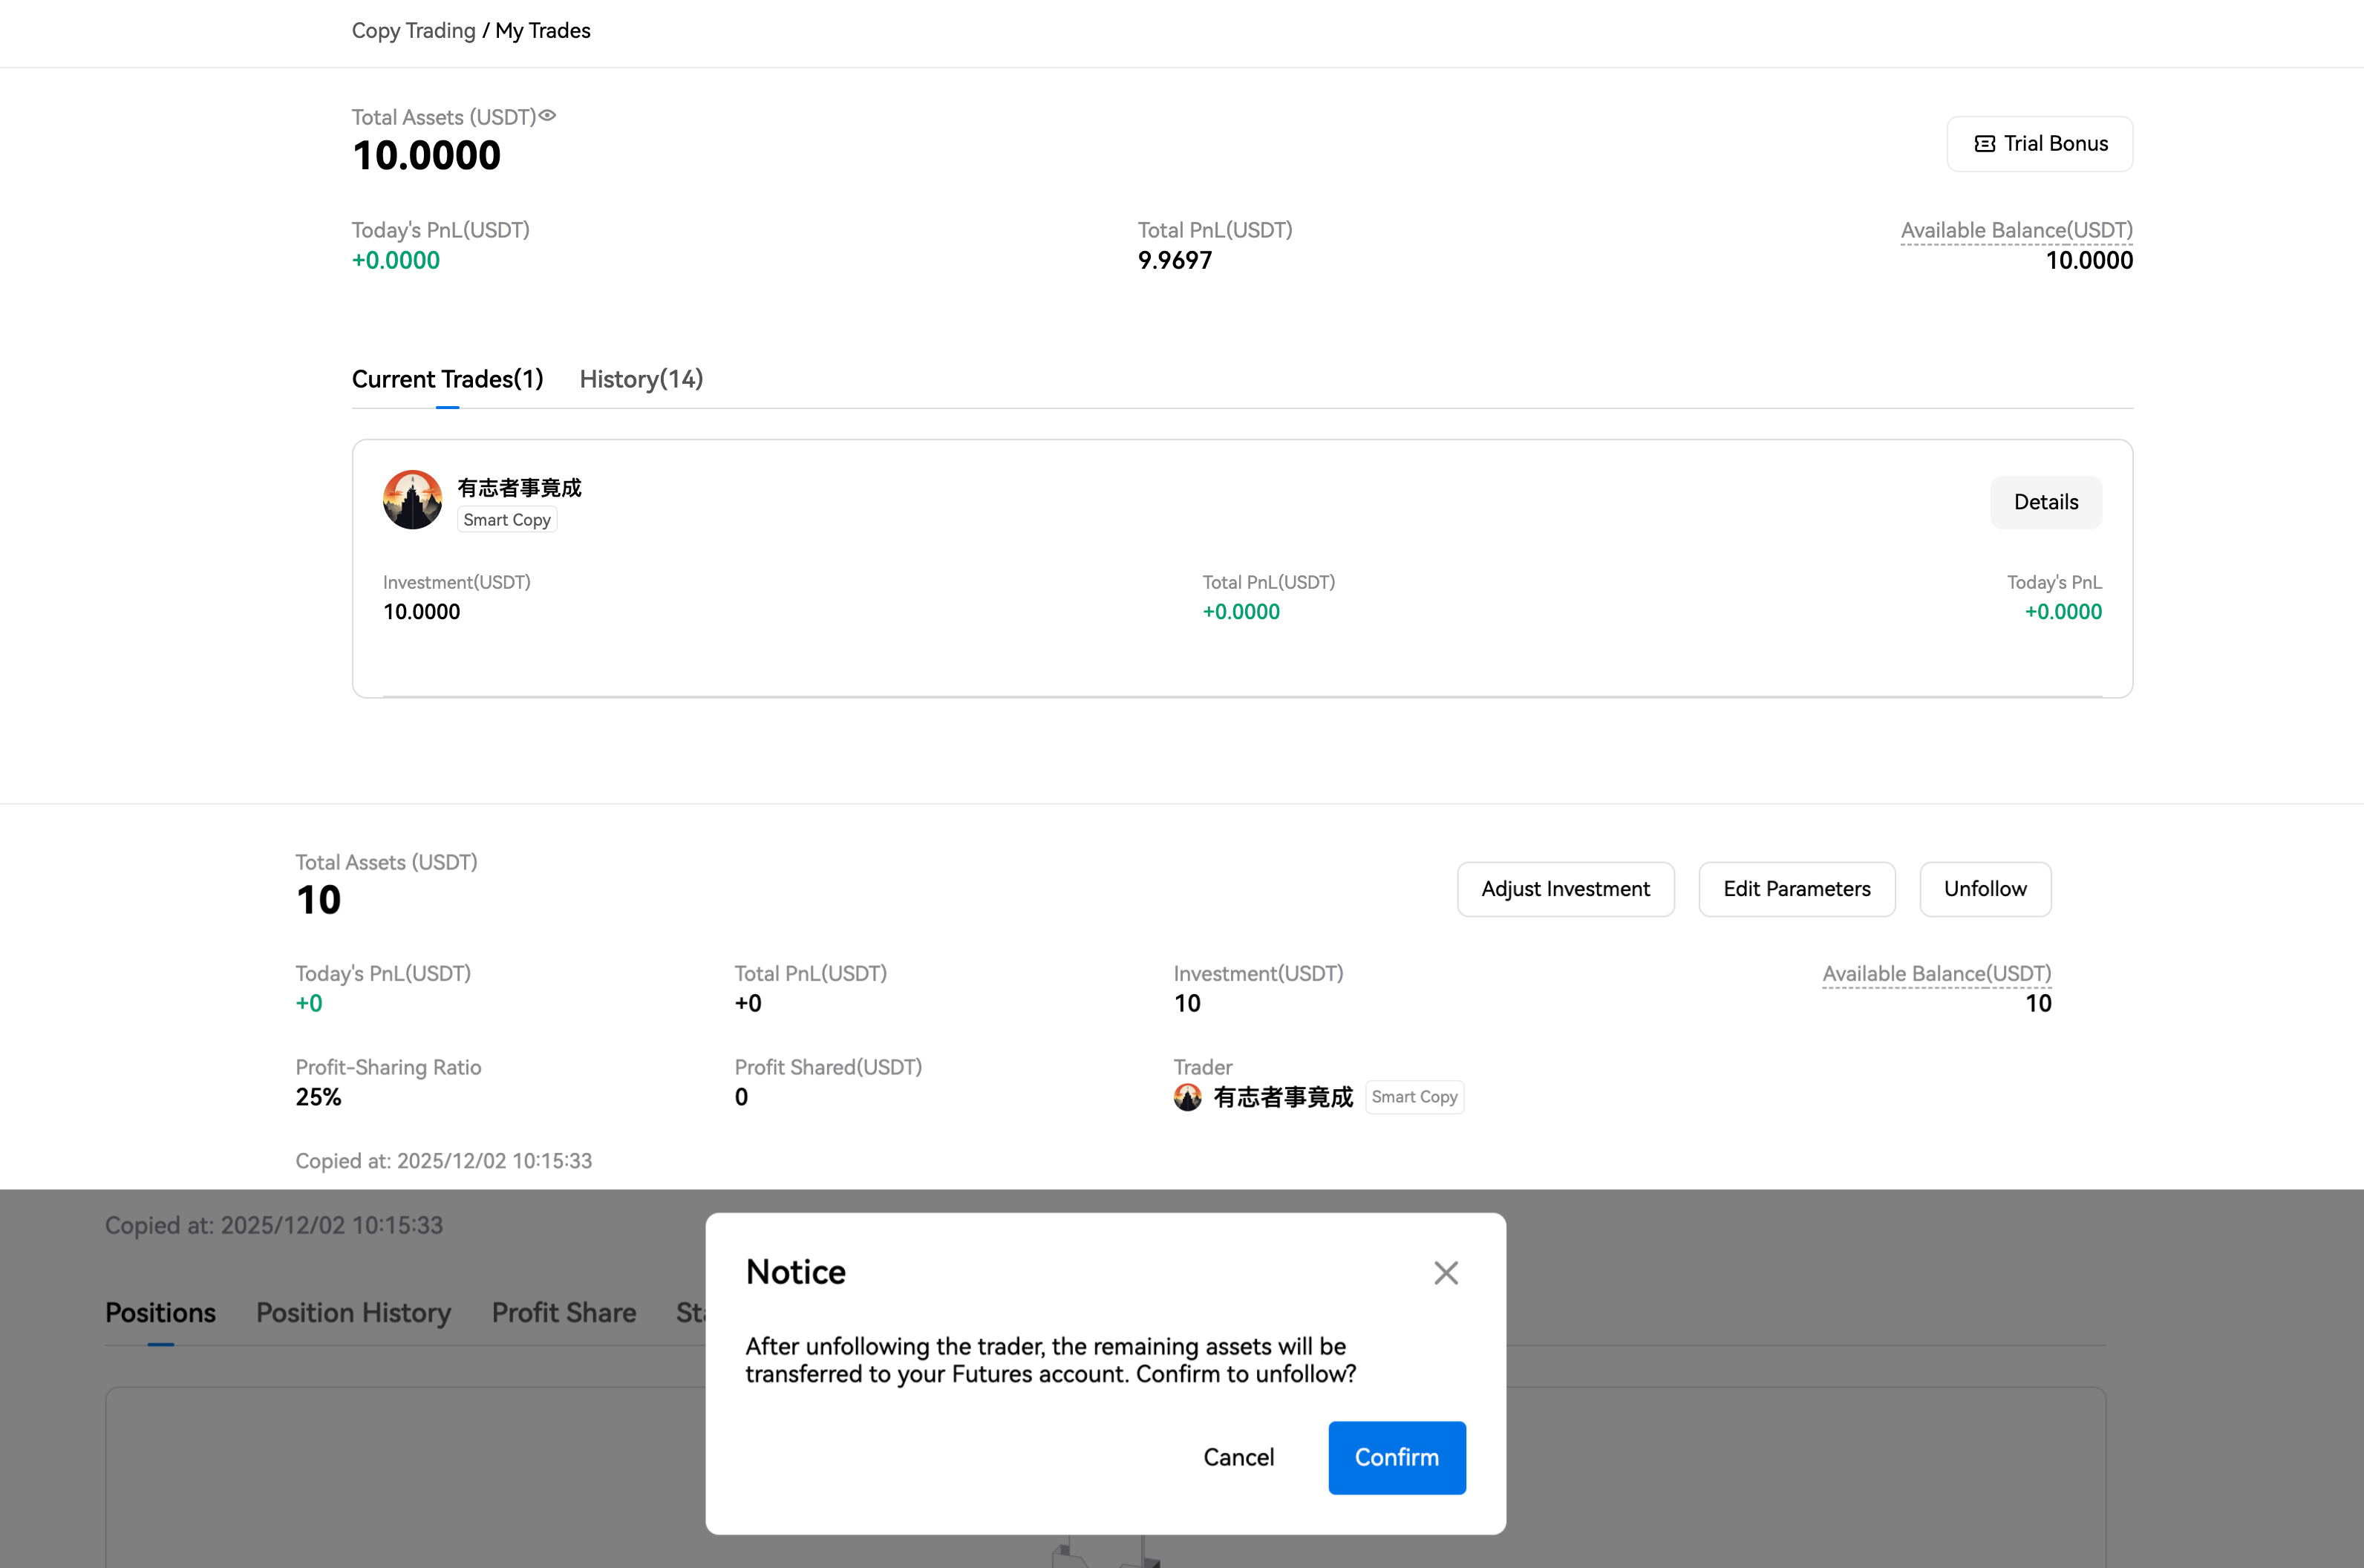Screen dimensions: 2364x1568
Task: Click the trader name 有志者事竟成 in card
Action: [x=519, y=488]
